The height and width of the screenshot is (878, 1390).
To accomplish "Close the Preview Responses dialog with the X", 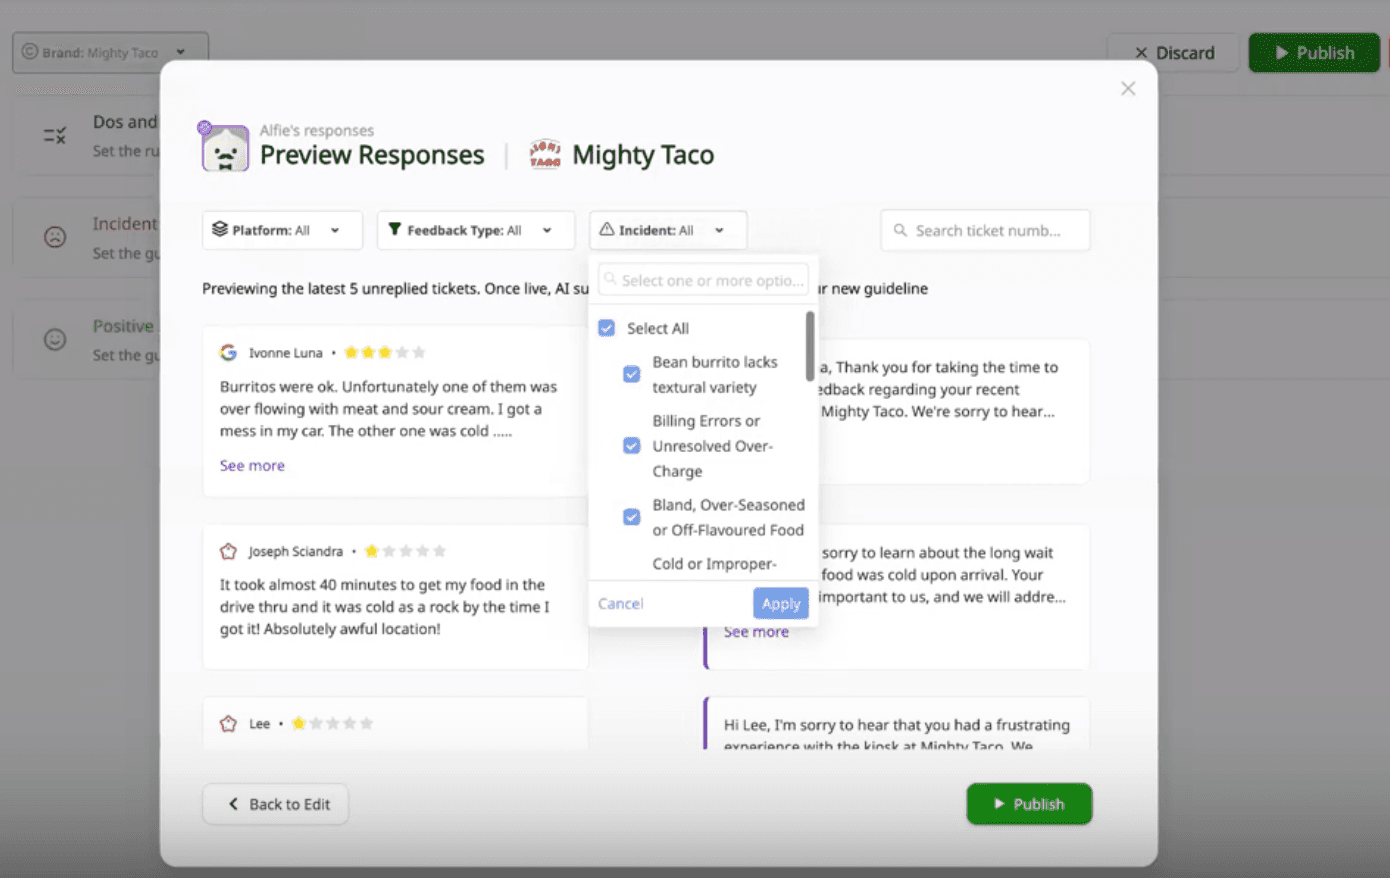I will click(x=1128, y=88).
